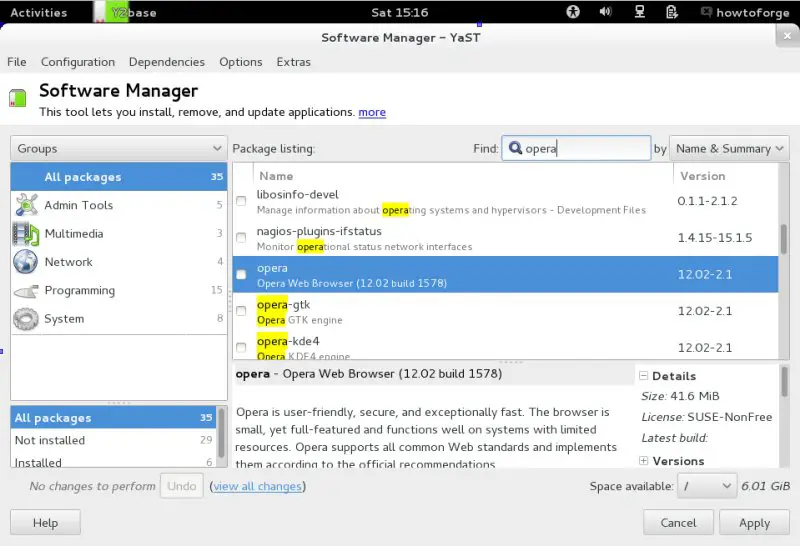Click the version 12.02-2.1 of opera
The image size is (800, 546).
[x=705, y=275]
